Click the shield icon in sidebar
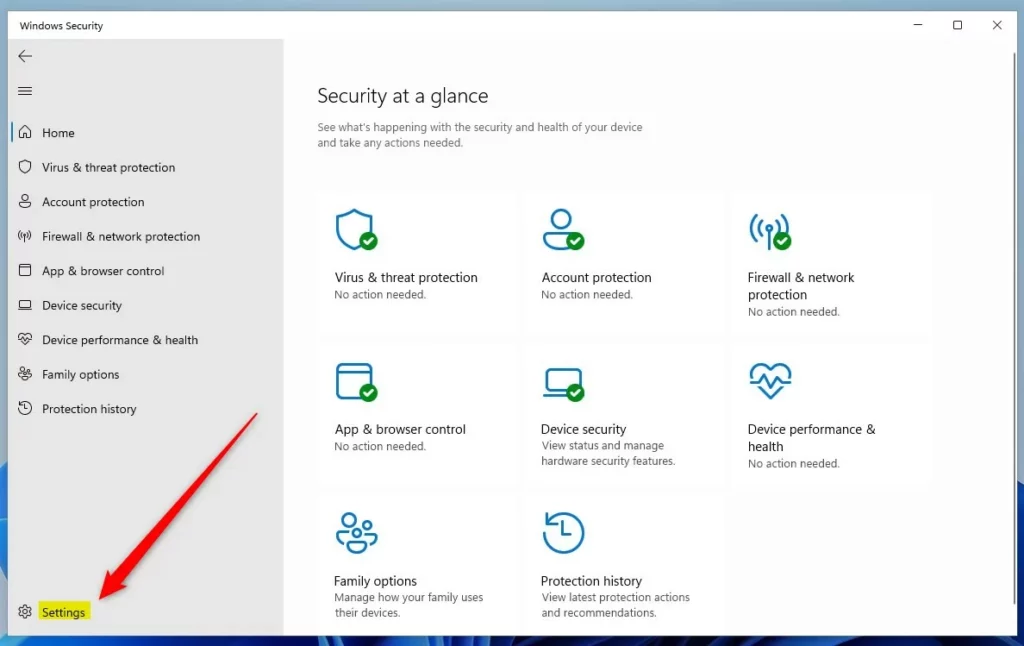Screen dimensions: 1024x646 coord(25,167)
